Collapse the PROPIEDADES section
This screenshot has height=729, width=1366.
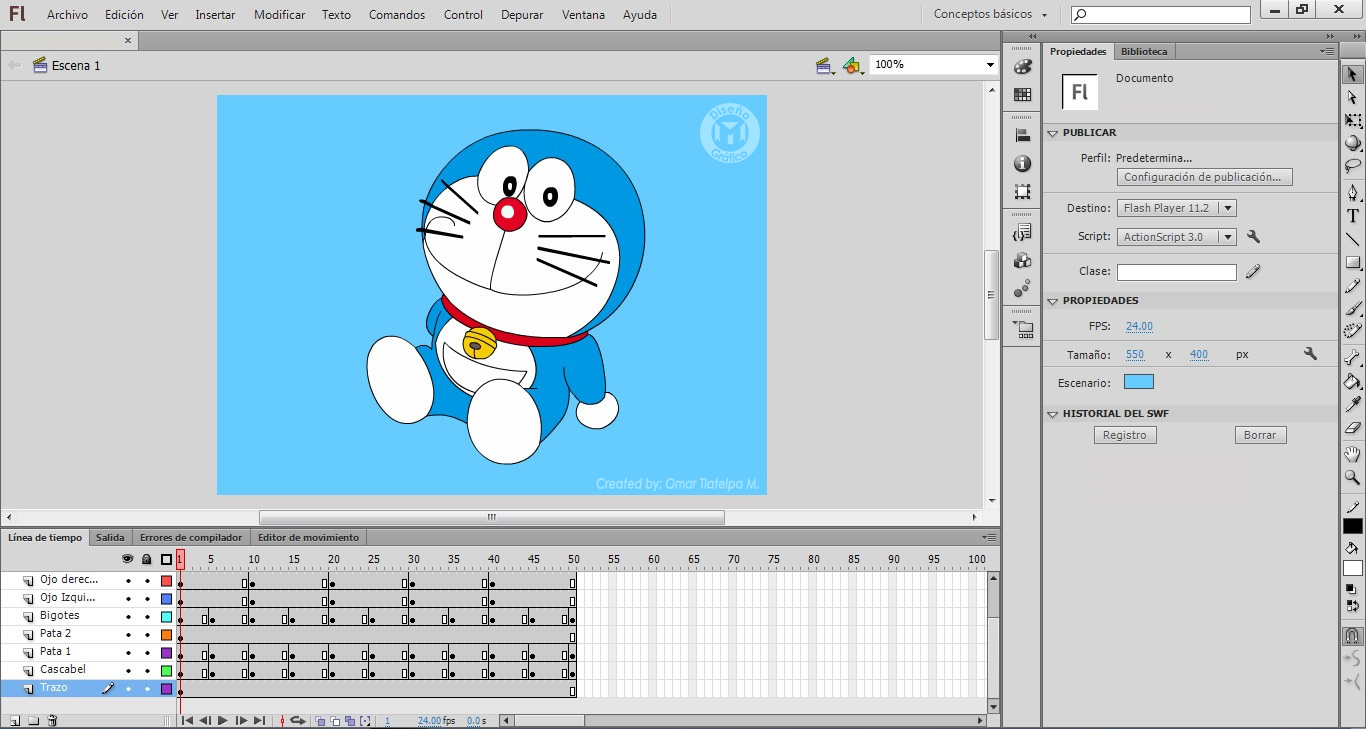(x=1052, y=301)
